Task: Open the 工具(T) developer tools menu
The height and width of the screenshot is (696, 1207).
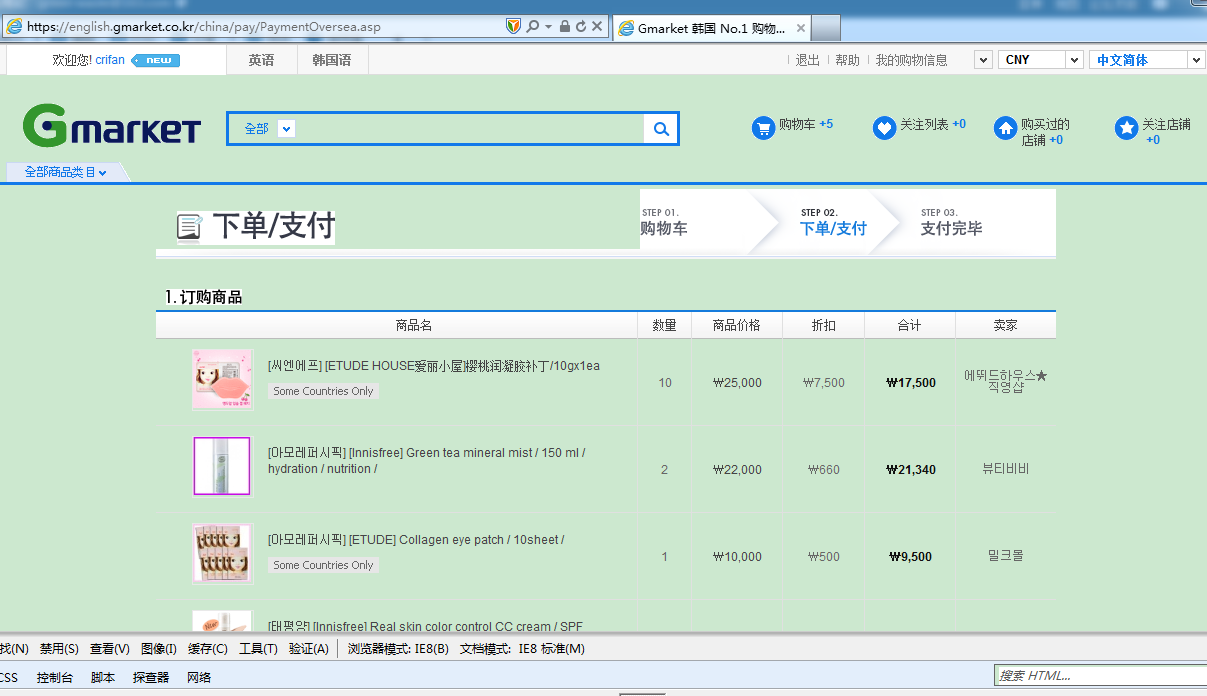Action: [x=258, y=649]
